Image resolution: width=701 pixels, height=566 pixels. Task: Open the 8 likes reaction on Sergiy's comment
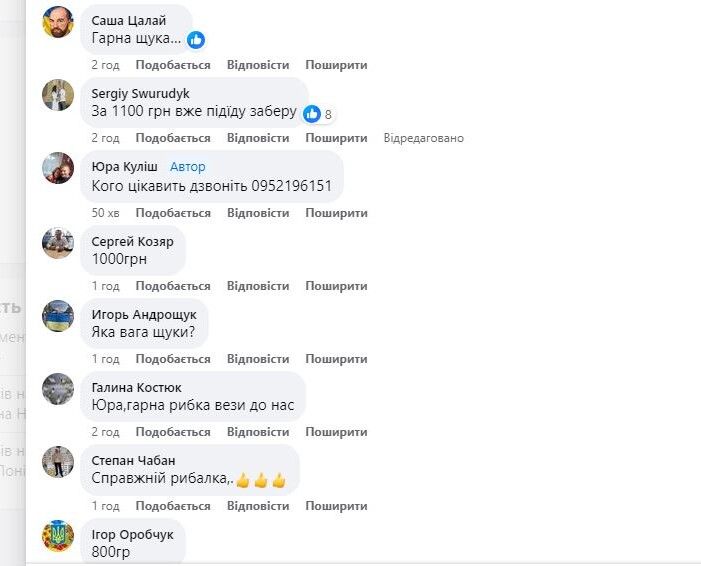click(x=319, y=114)
